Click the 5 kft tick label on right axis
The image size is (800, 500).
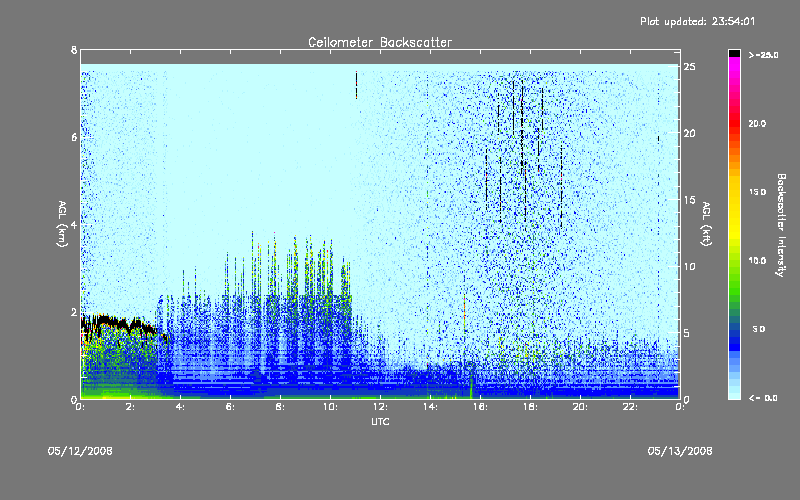(687, 333)
